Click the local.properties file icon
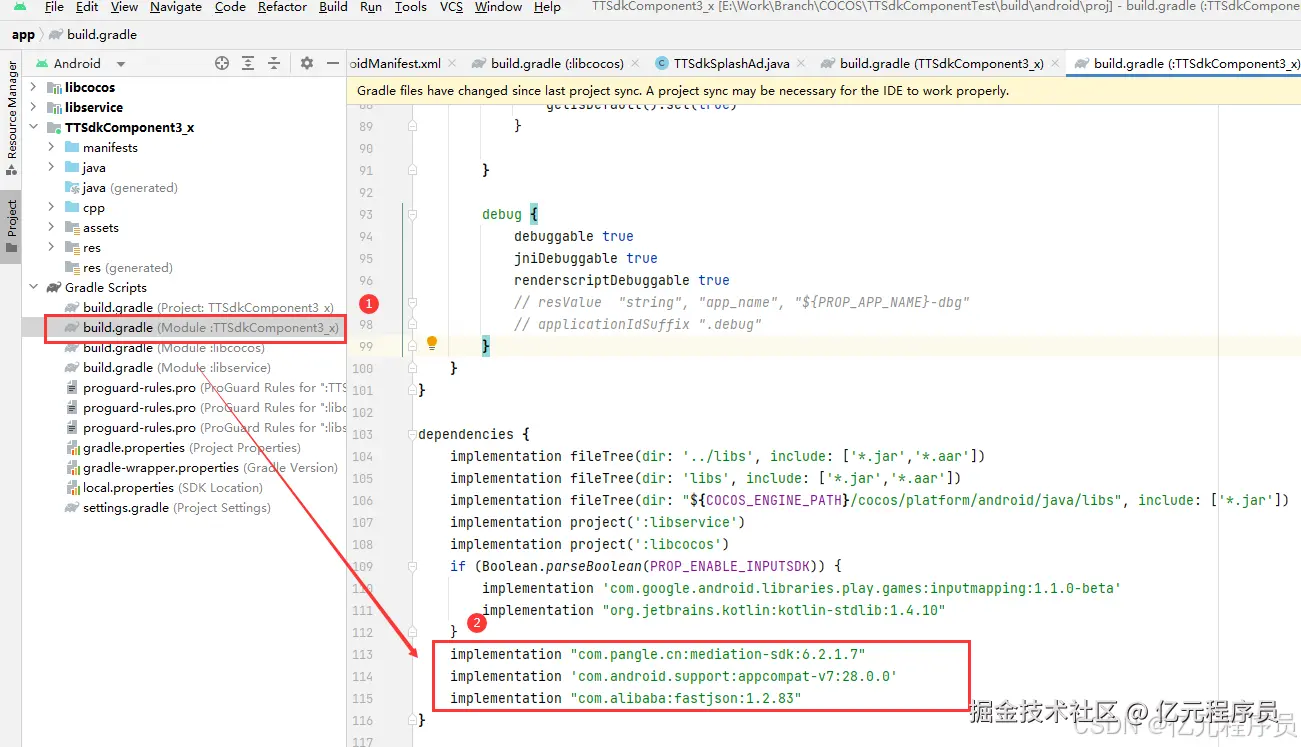 pyautogui.click(x=72, y=488)
